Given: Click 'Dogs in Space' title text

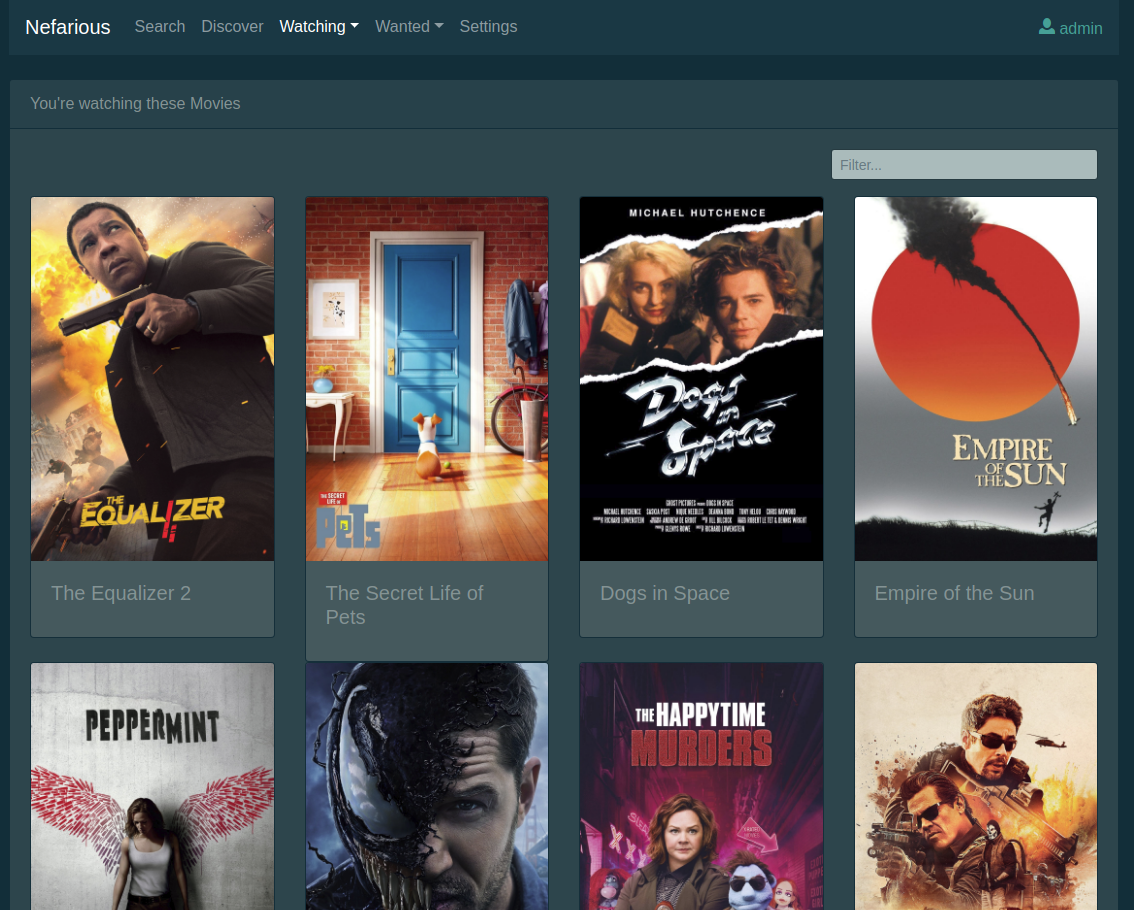Looking at the screenshot, I should point(665,593).
